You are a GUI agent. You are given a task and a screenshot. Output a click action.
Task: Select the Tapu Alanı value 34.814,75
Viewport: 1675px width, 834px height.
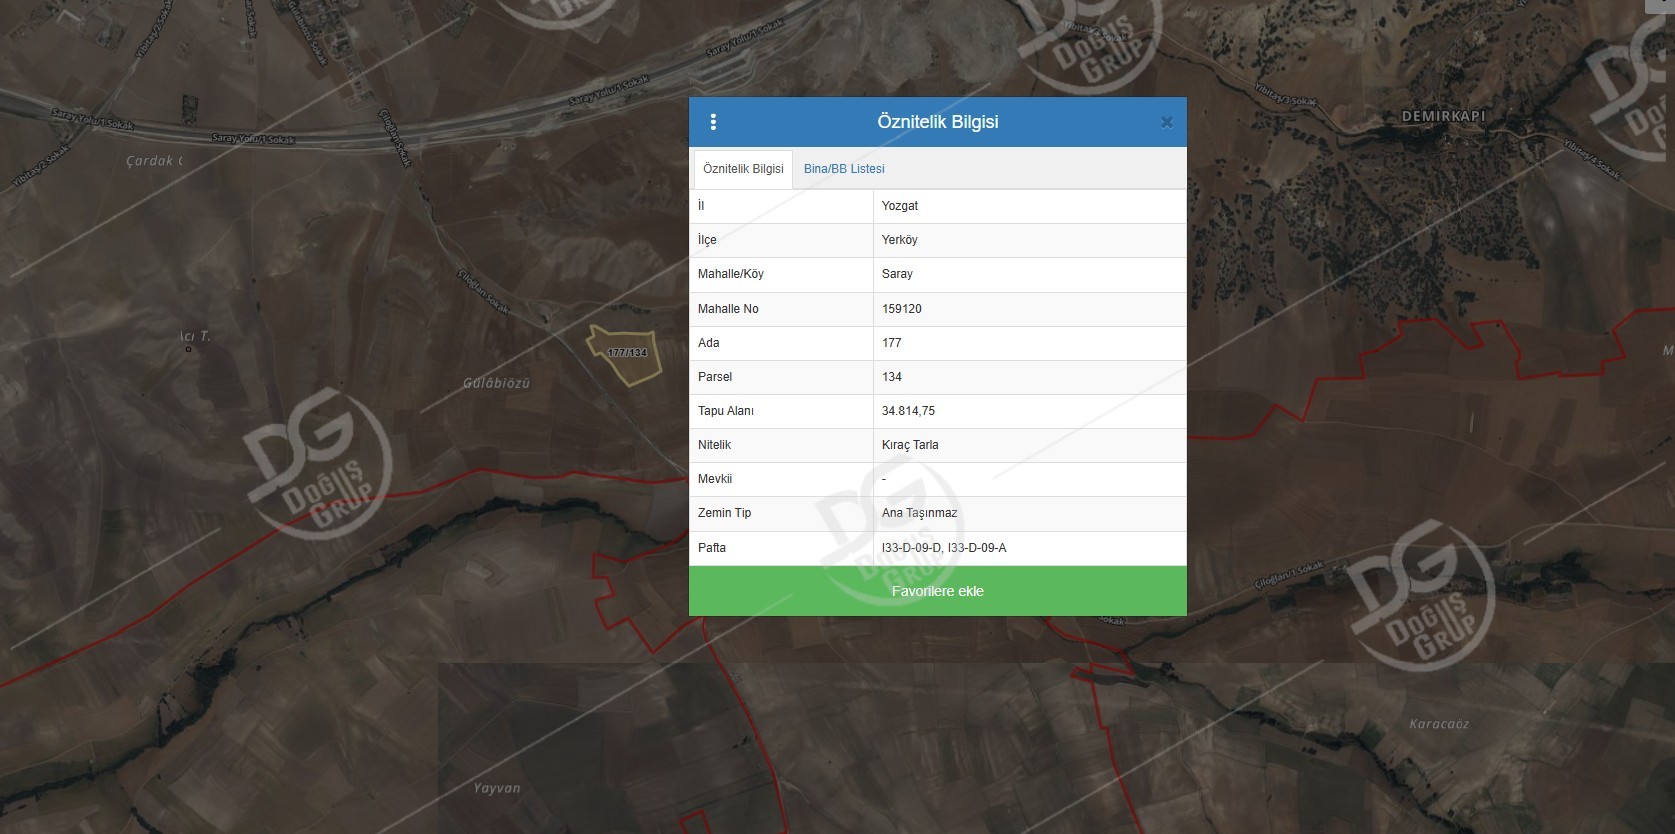(x=908, y=411)
